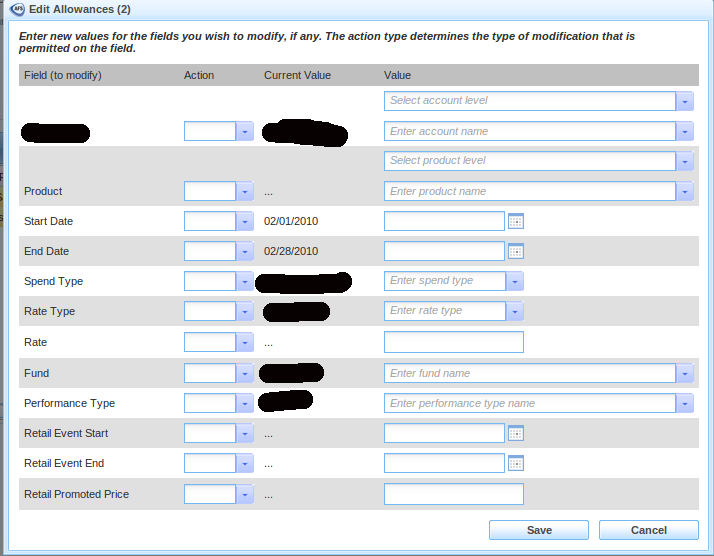Open the Fund name dropdown arrow
This screenshot has height=556, width=714.
pos(685,373)
